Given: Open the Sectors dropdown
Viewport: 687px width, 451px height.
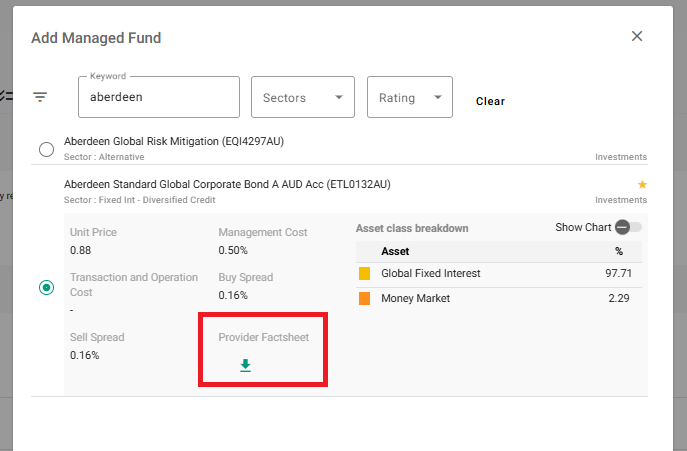Looking at the screenshot, I should 303,97.
